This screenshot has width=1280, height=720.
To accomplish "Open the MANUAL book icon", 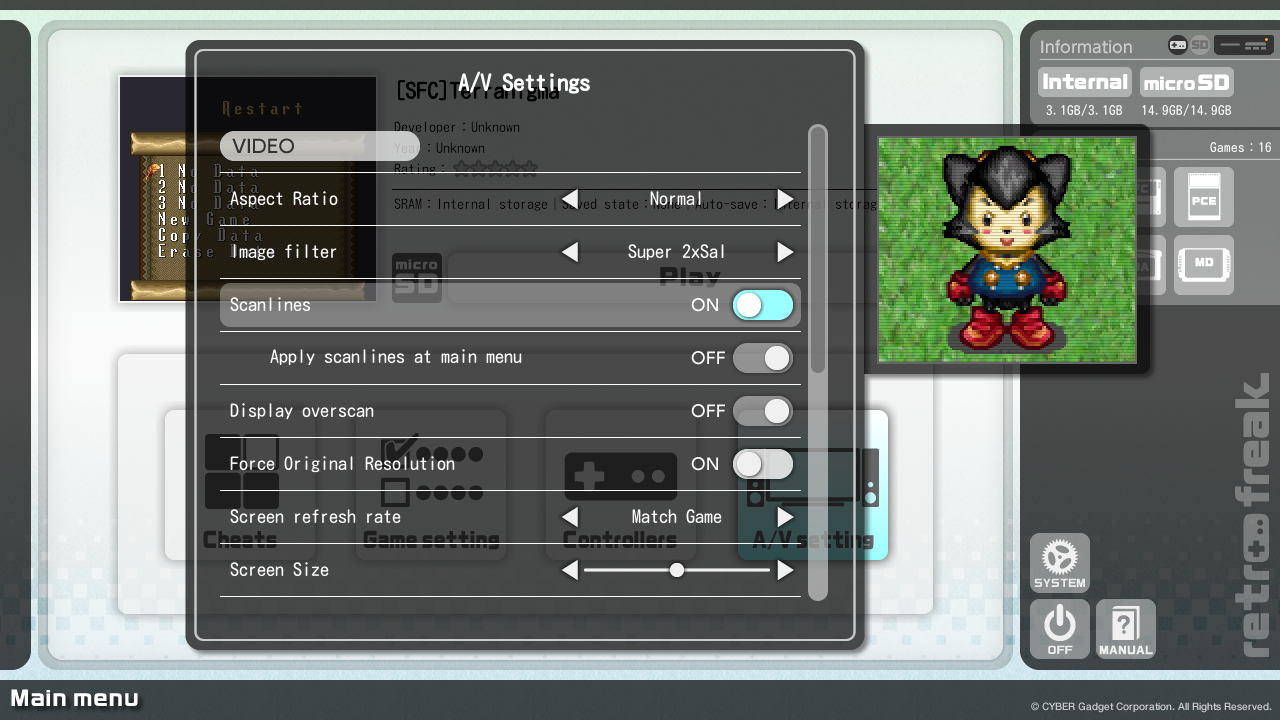I will 1125,629.
